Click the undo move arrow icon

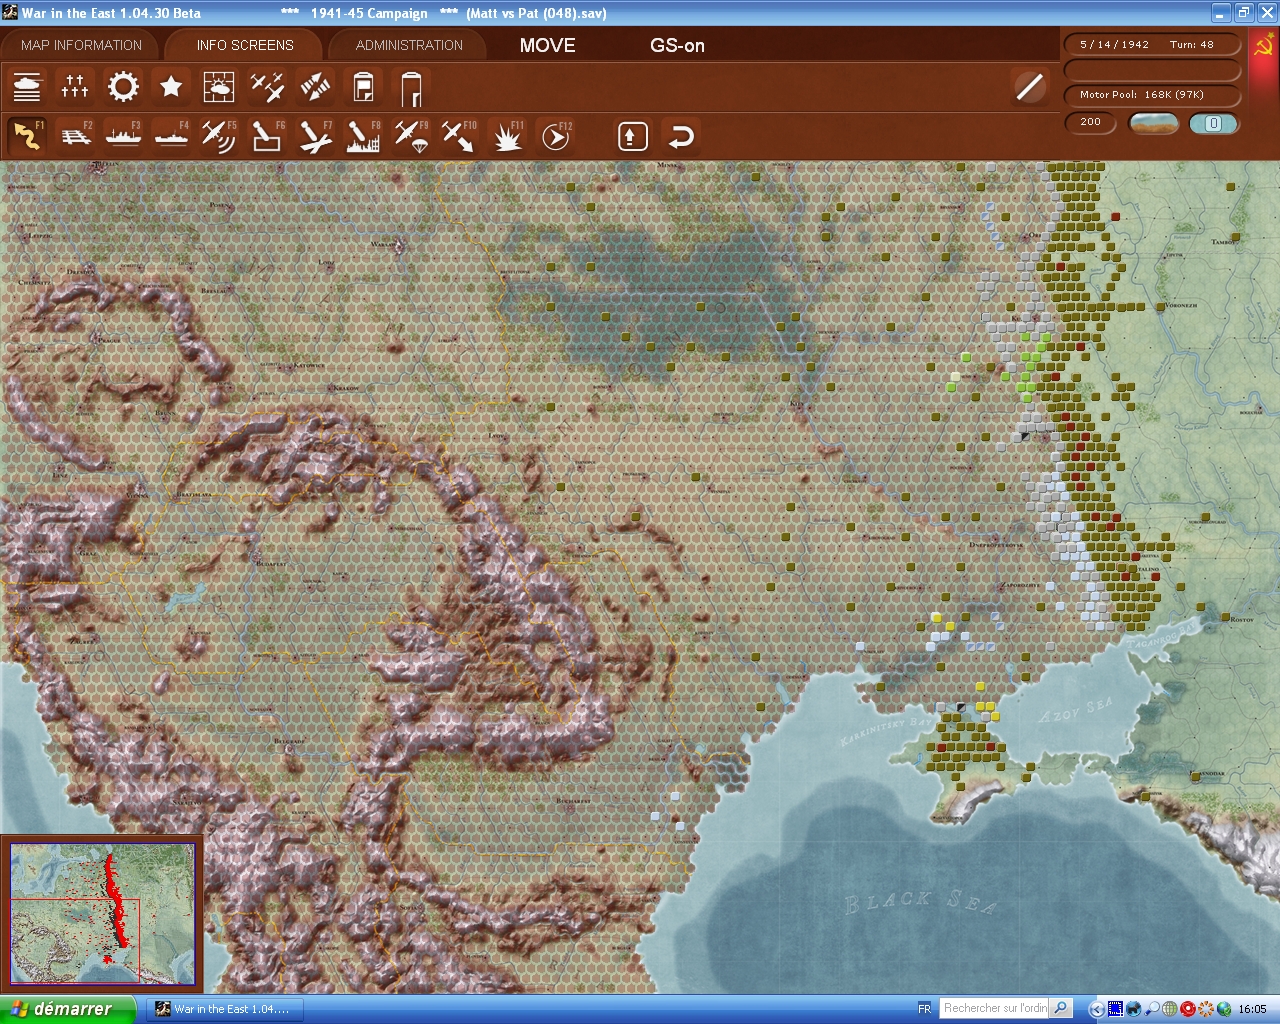click(x=681, y=136)
